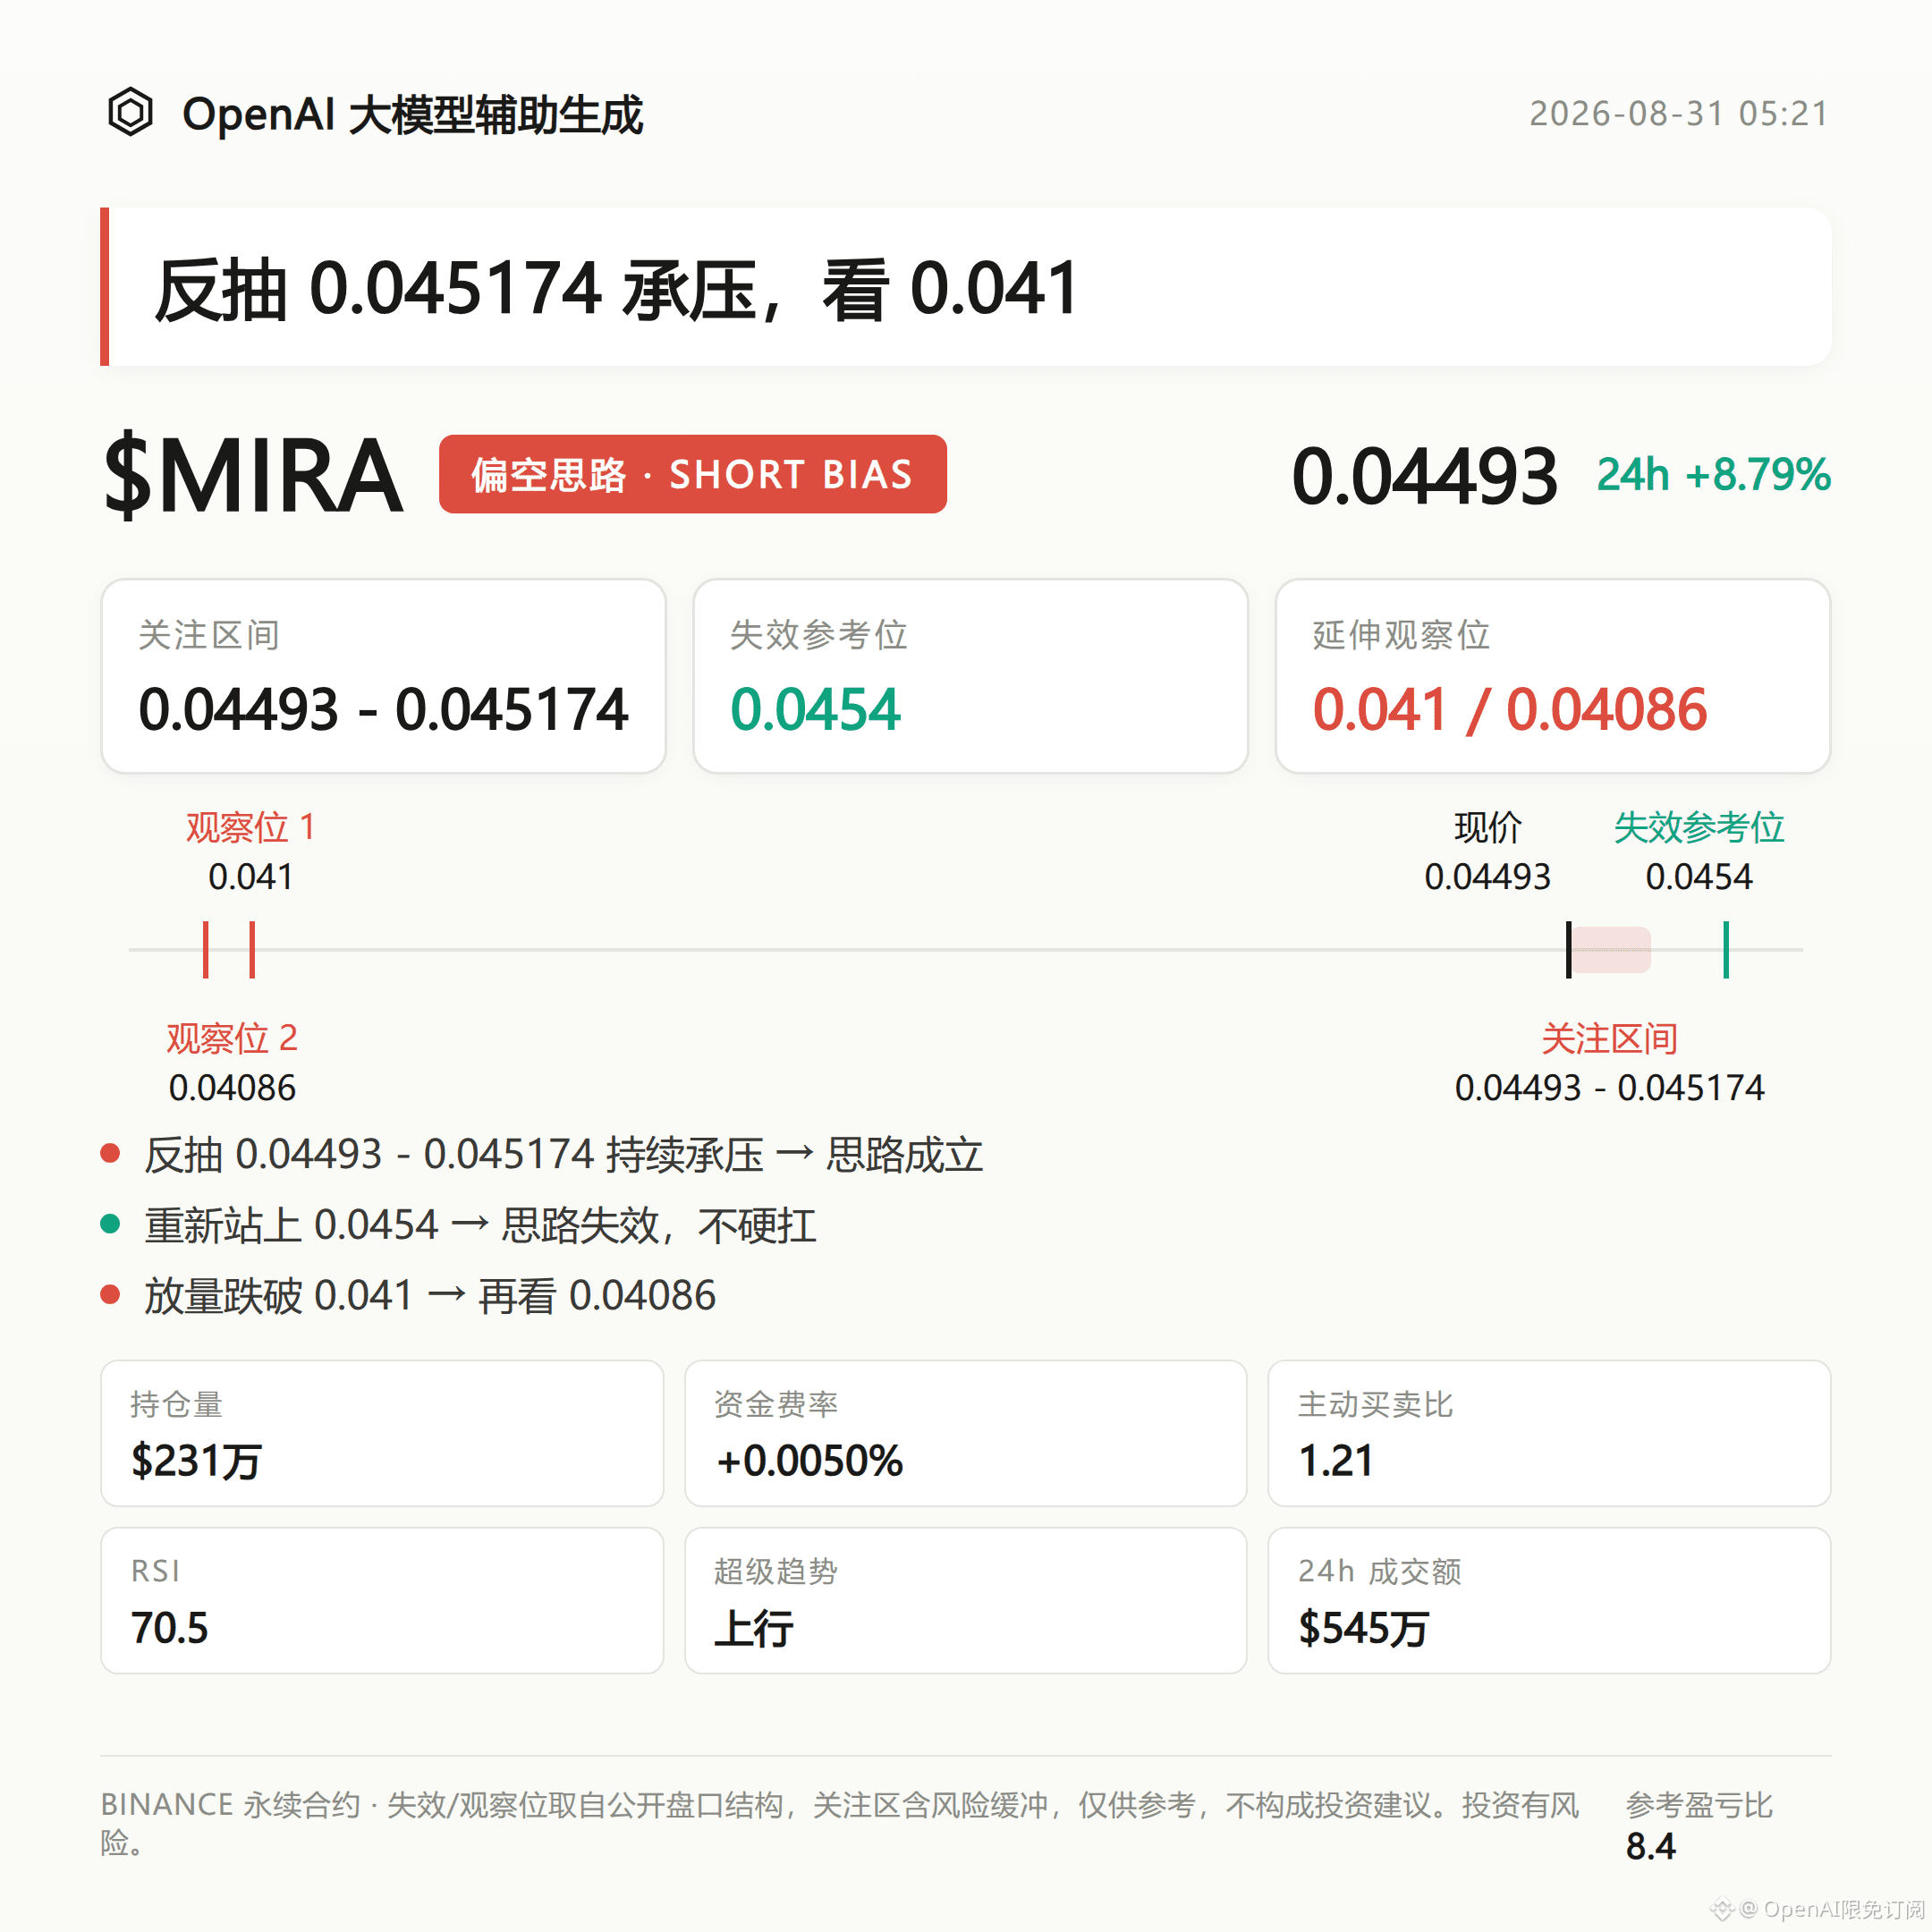1932x1932 pixels.
Task: Click the bullet "反抽 0.04493 - 0.045174 持续承压 → 思路成立"
Action: [563, 1154]
